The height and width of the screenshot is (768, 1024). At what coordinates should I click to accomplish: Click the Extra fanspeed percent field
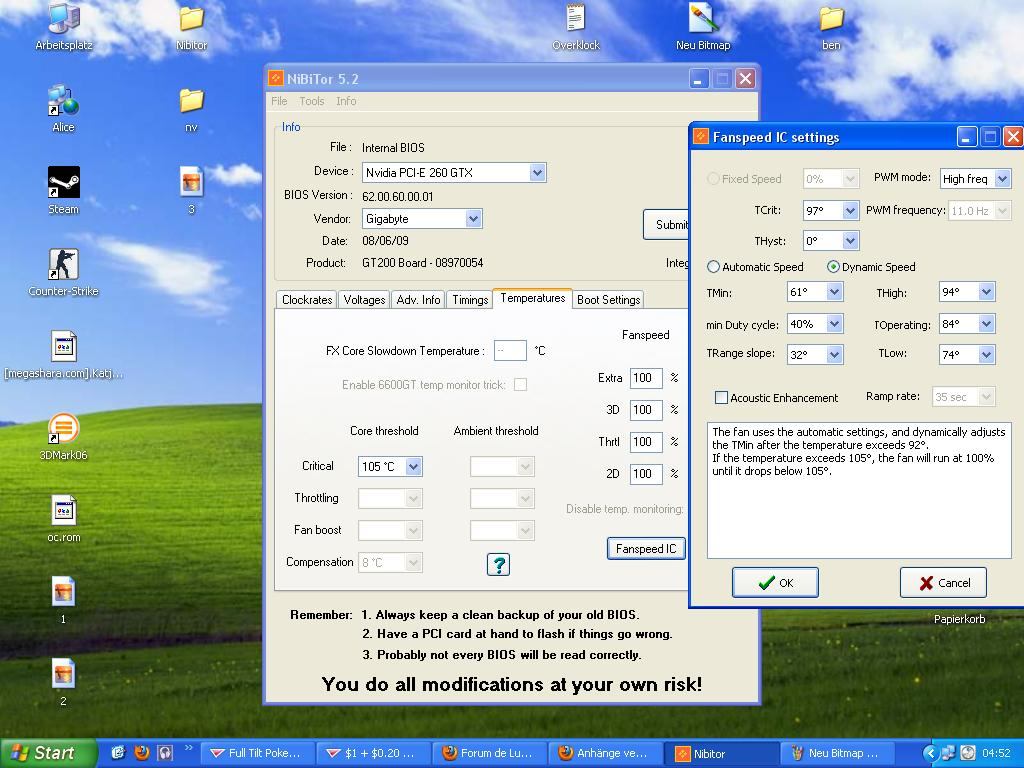(646, 377)
